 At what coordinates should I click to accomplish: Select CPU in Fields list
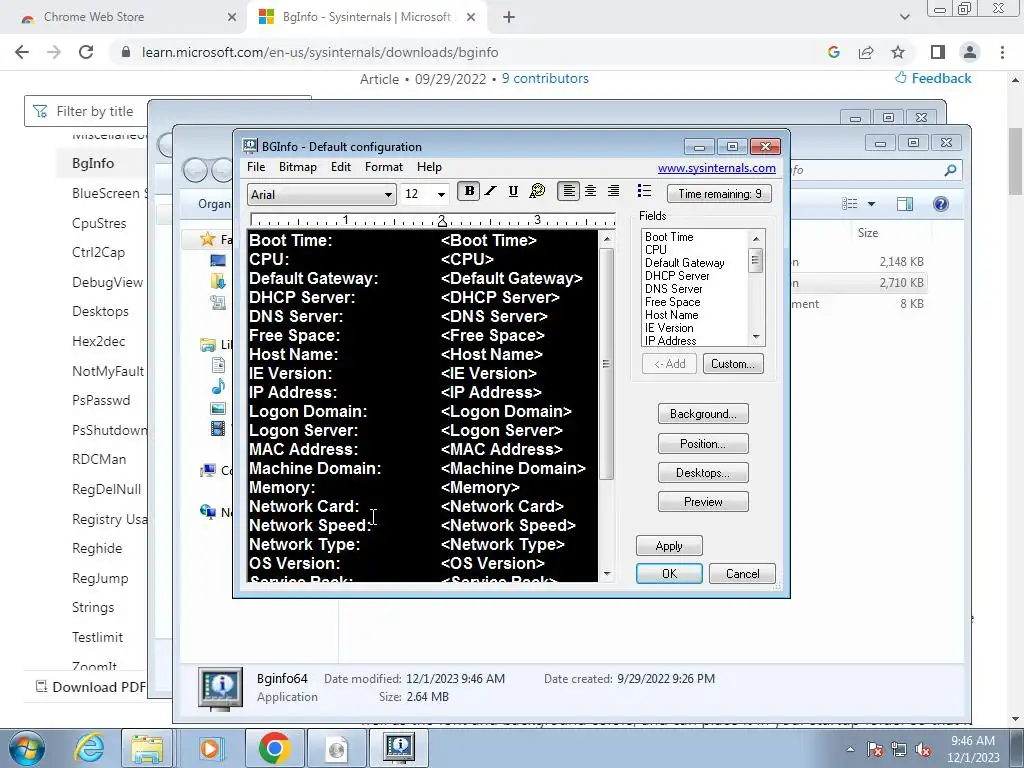coord(656,250)
